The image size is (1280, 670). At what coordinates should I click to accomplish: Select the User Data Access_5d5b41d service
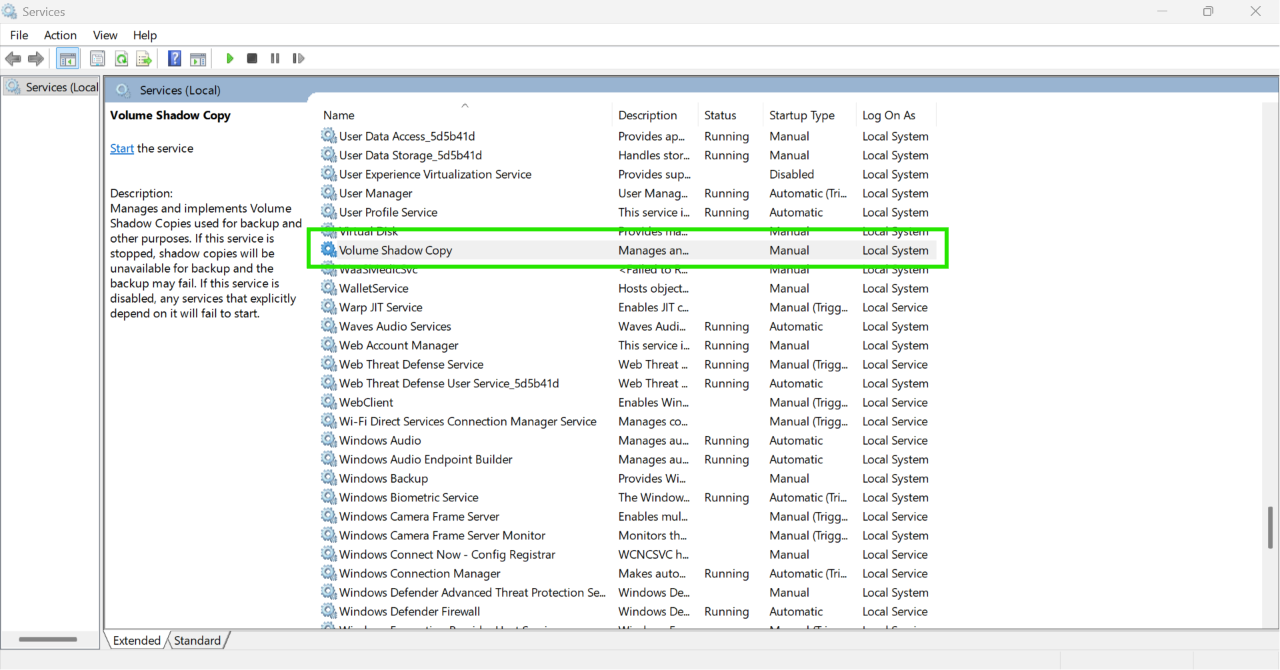click(627, 136)
